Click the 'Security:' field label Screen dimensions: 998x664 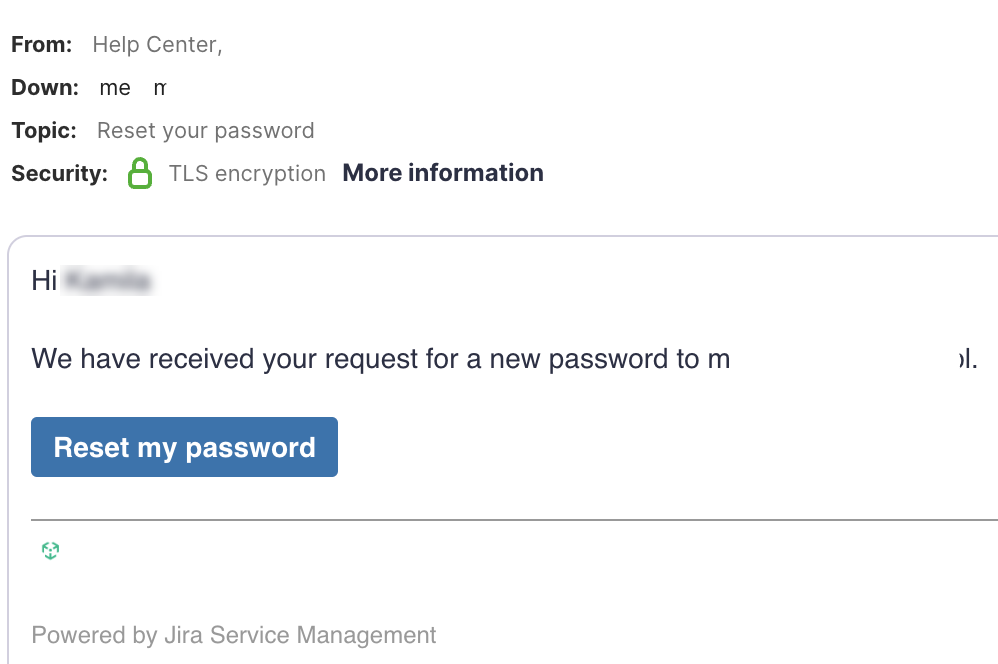[x=59, y=174]
